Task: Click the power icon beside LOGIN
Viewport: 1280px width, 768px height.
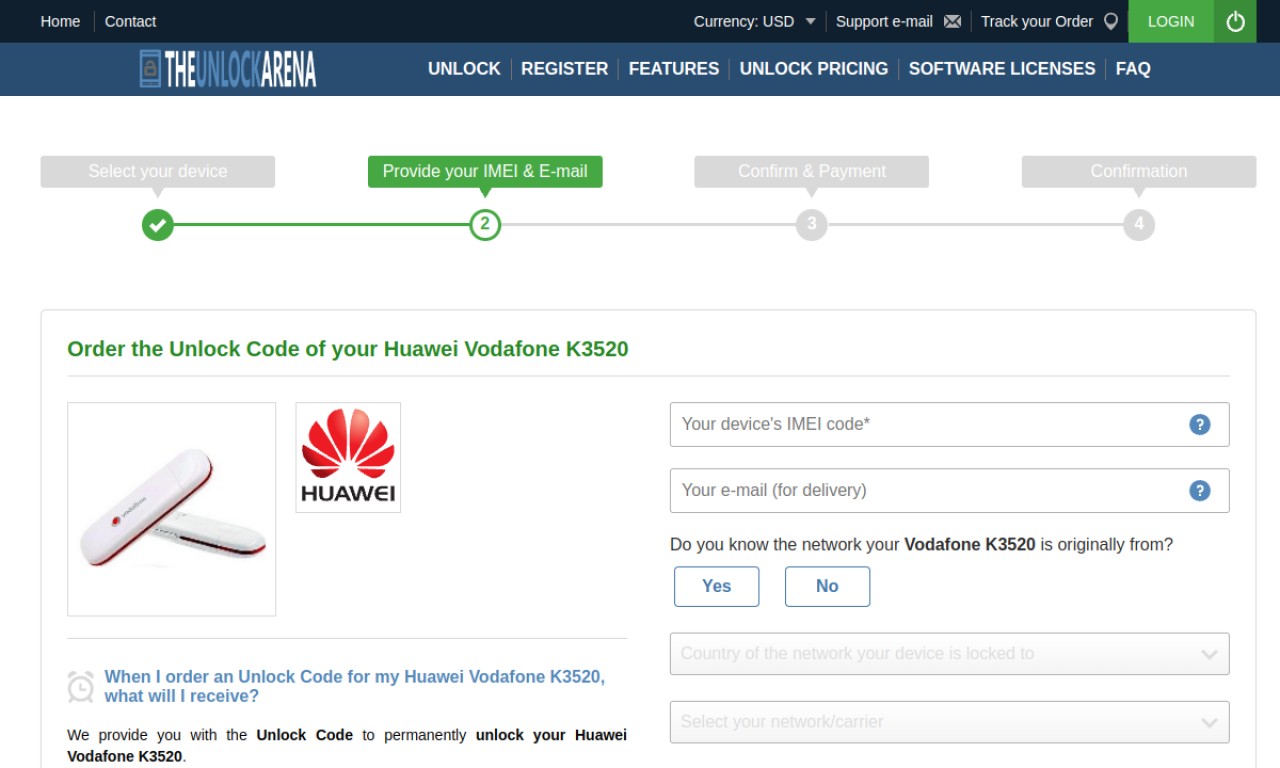Action: point(1236,21)
